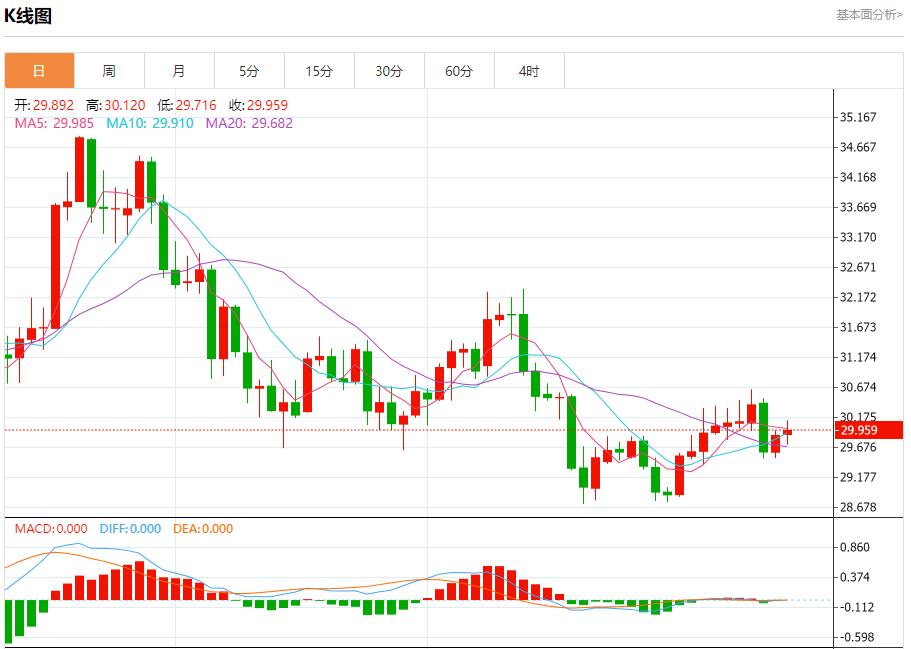Click the K线图 title
This screenshot has height=649, width=911.
(30, 16)
